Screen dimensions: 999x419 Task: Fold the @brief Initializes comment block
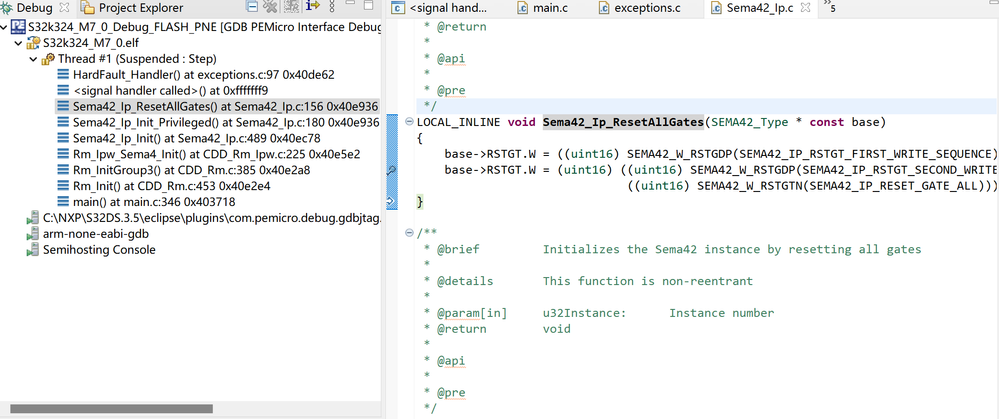tap(409, 233)
